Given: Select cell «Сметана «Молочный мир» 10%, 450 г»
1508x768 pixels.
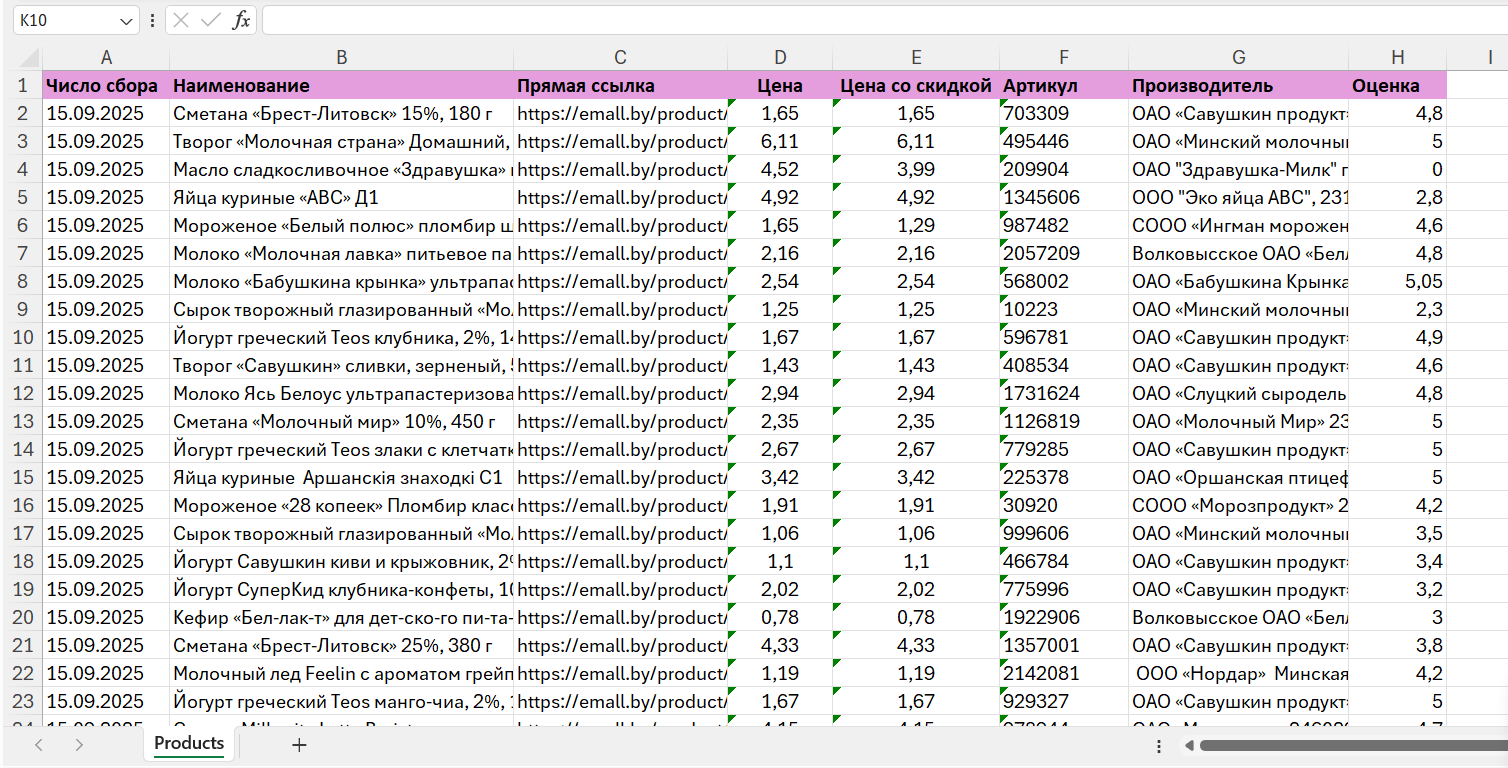Looking at the screenshot, I should (x=342, y=421).
